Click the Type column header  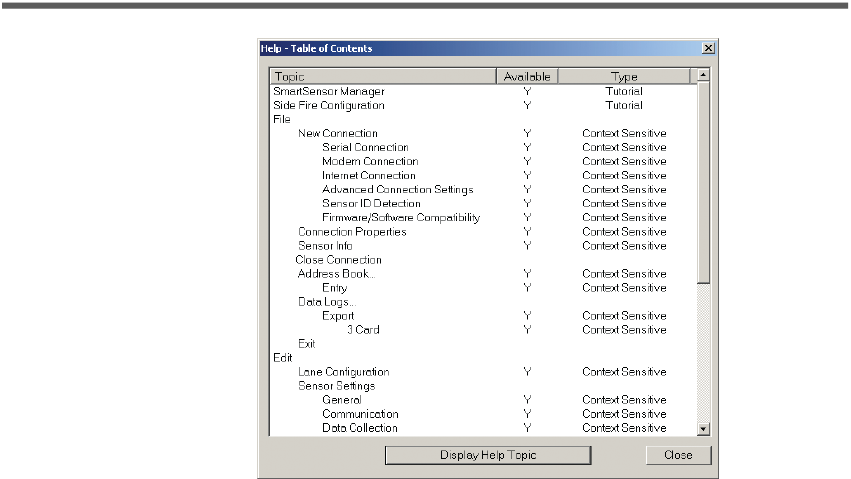(624, 76)
